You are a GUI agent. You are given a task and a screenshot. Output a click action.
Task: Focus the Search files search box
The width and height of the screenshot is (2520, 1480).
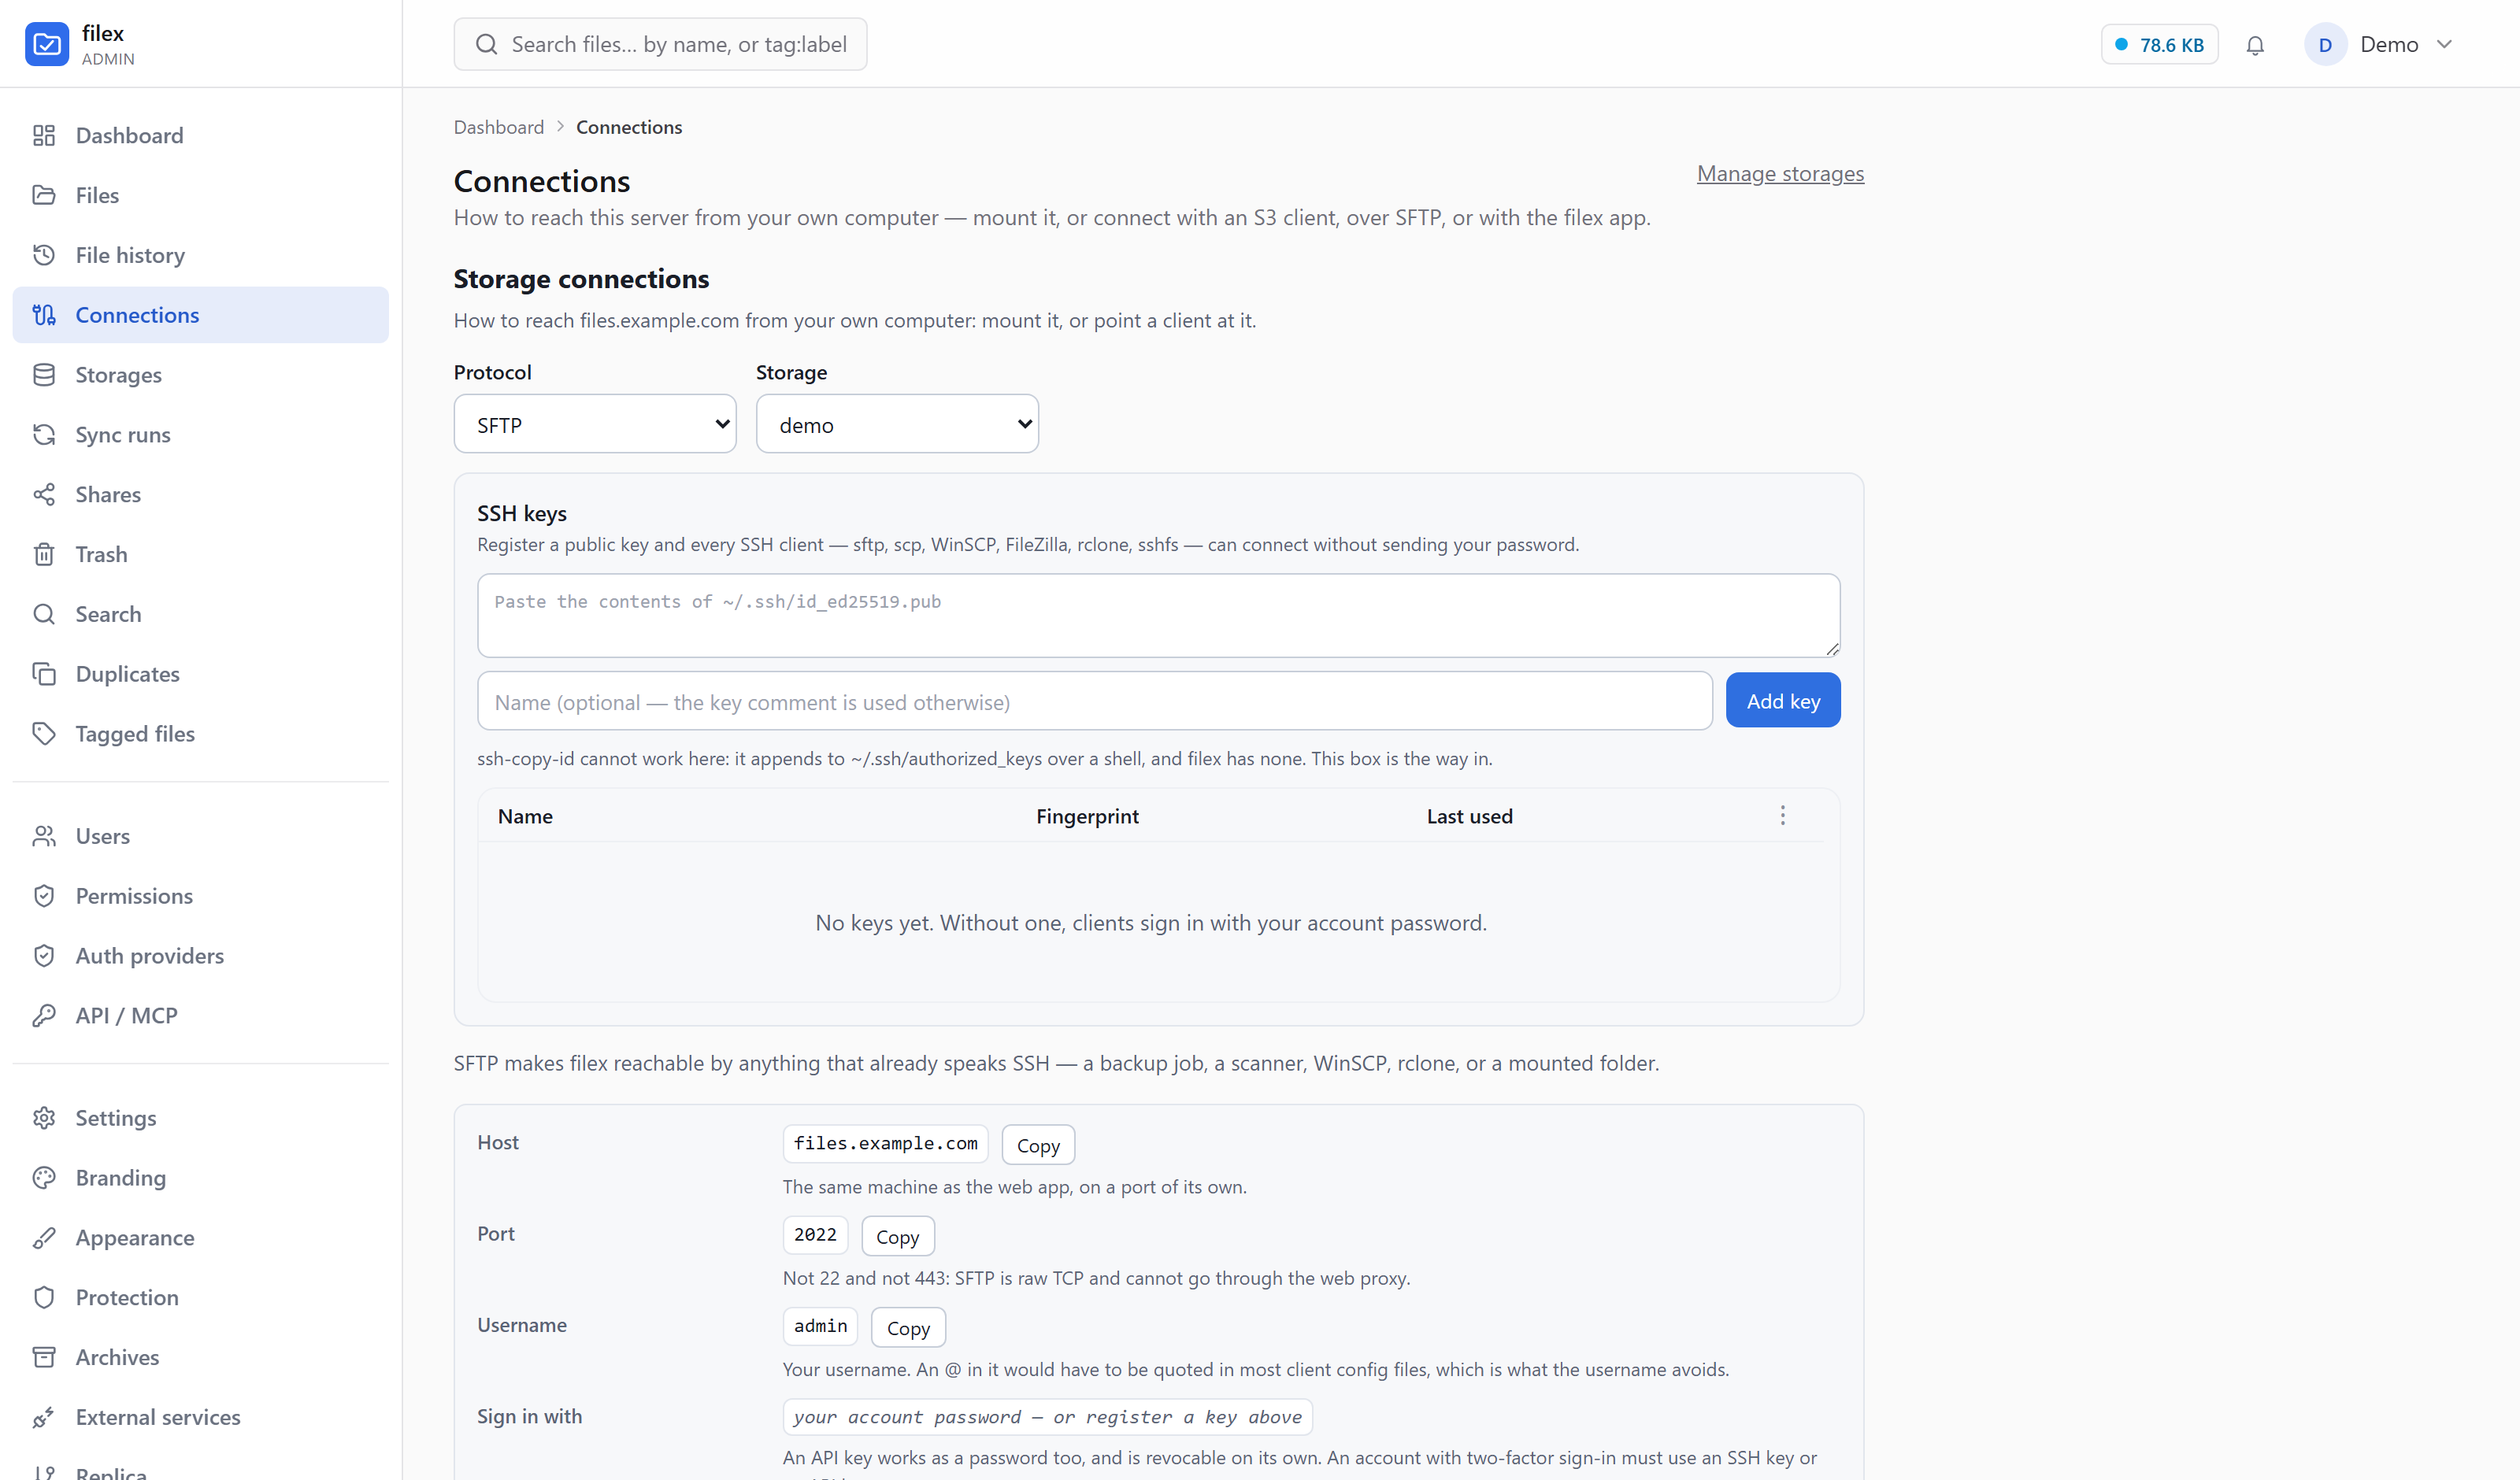[x=660, y=44]
